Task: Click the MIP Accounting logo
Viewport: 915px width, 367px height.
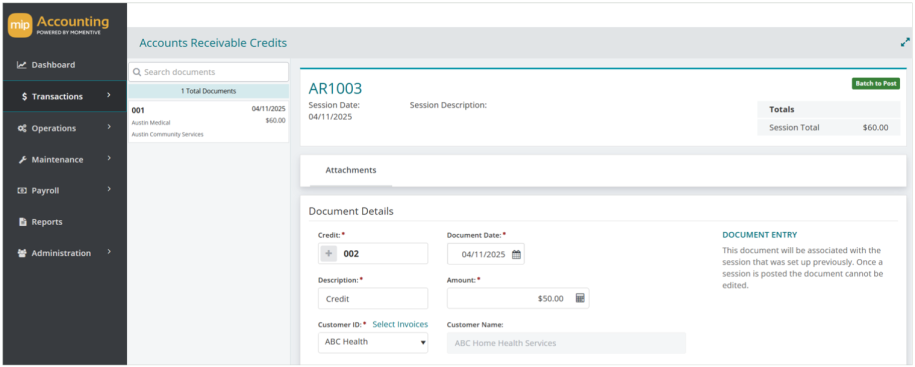Action: point(59,26)
